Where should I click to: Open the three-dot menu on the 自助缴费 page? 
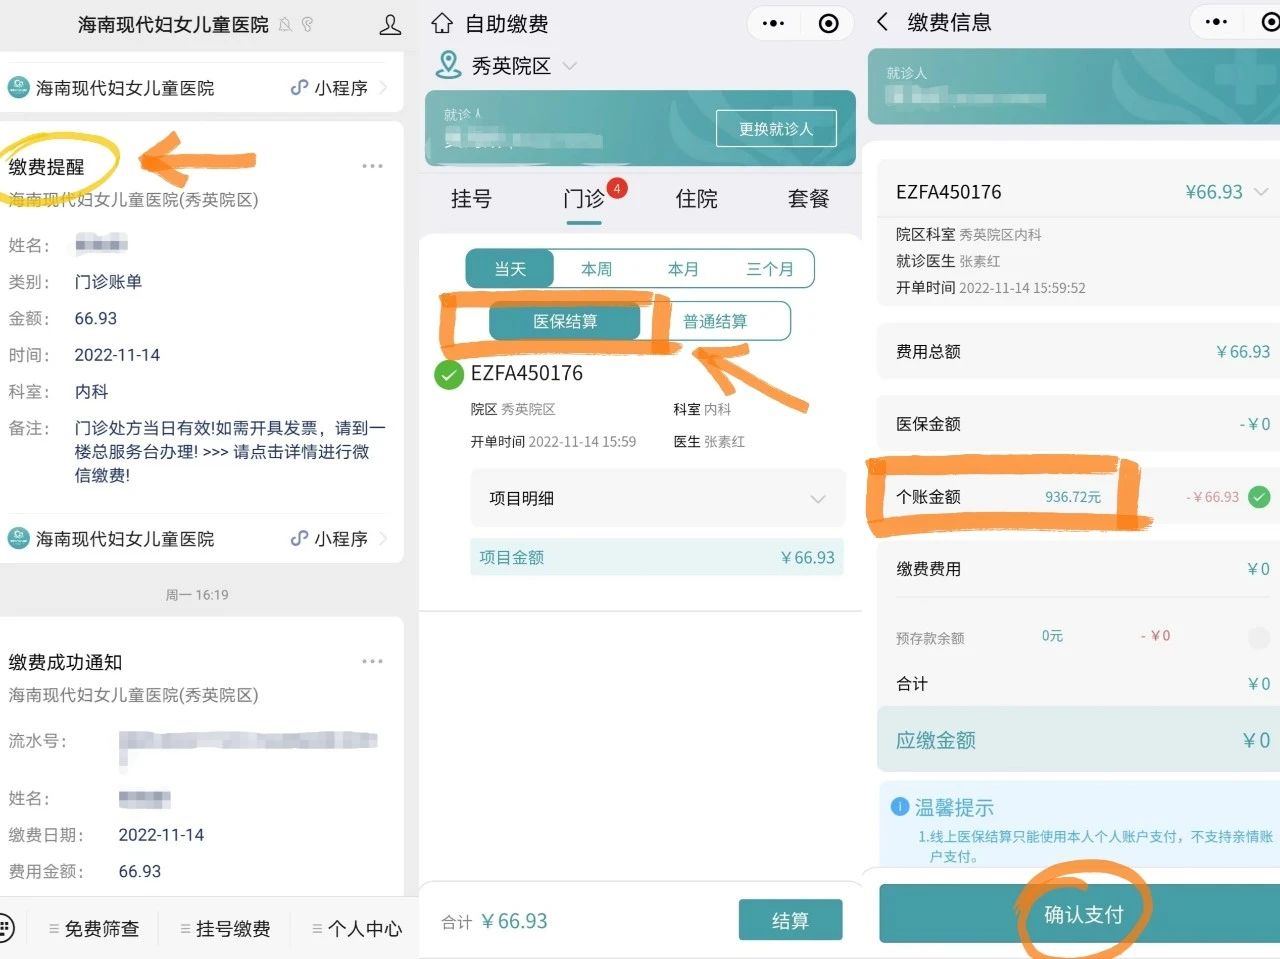click(x=773, y=24)
